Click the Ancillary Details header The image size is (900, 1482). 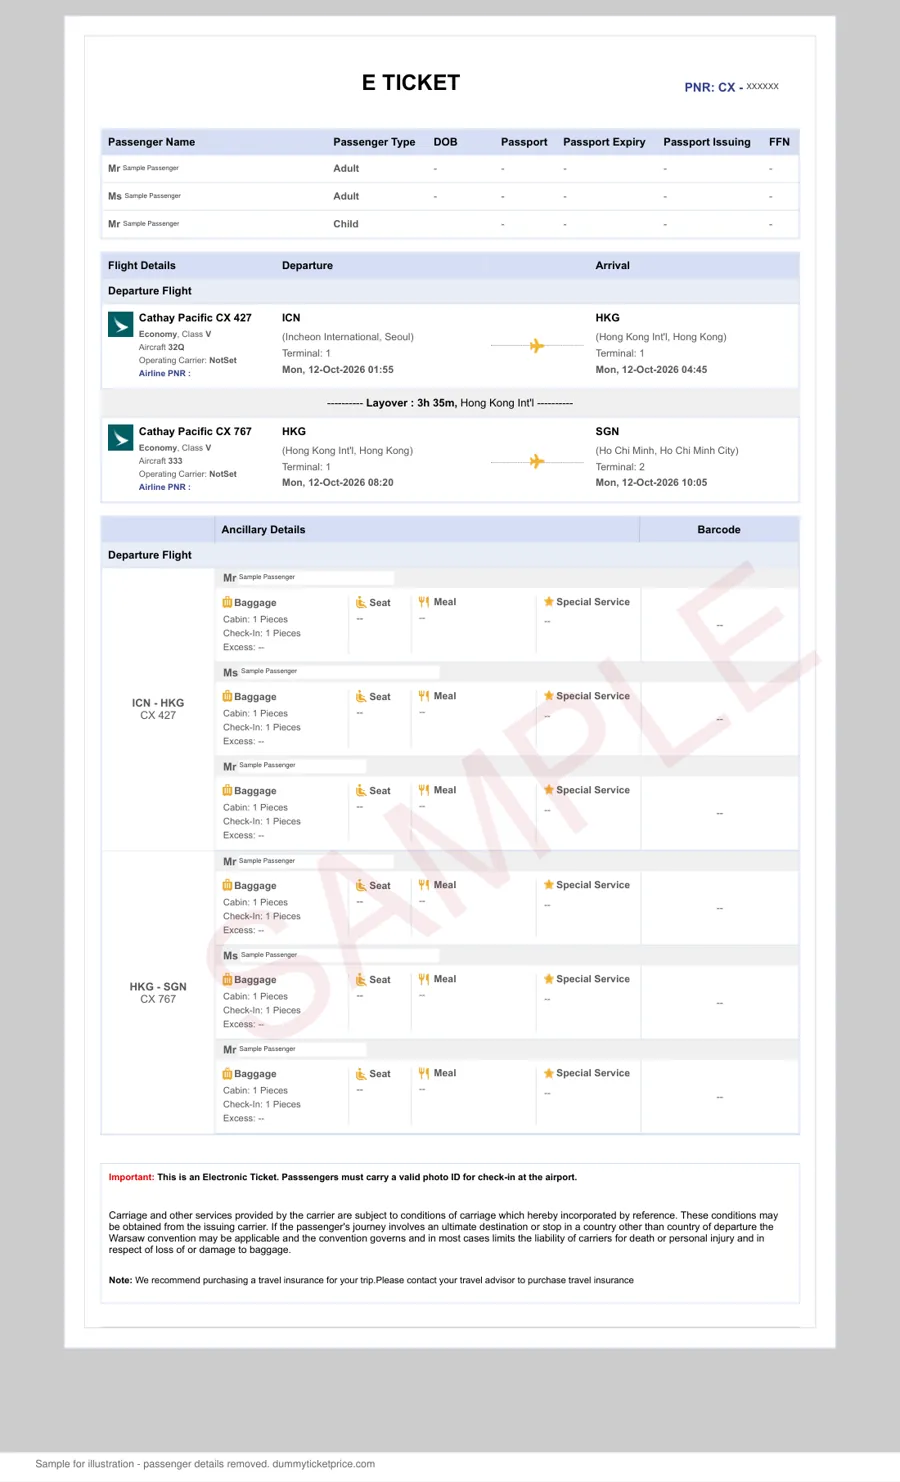(263, 530)
